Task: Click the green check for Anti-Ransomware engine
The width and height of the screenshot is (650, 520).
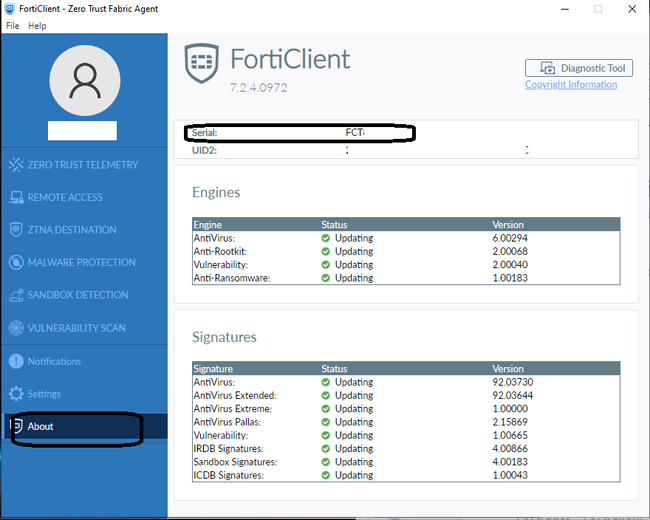Action: [x=325, y=278]
